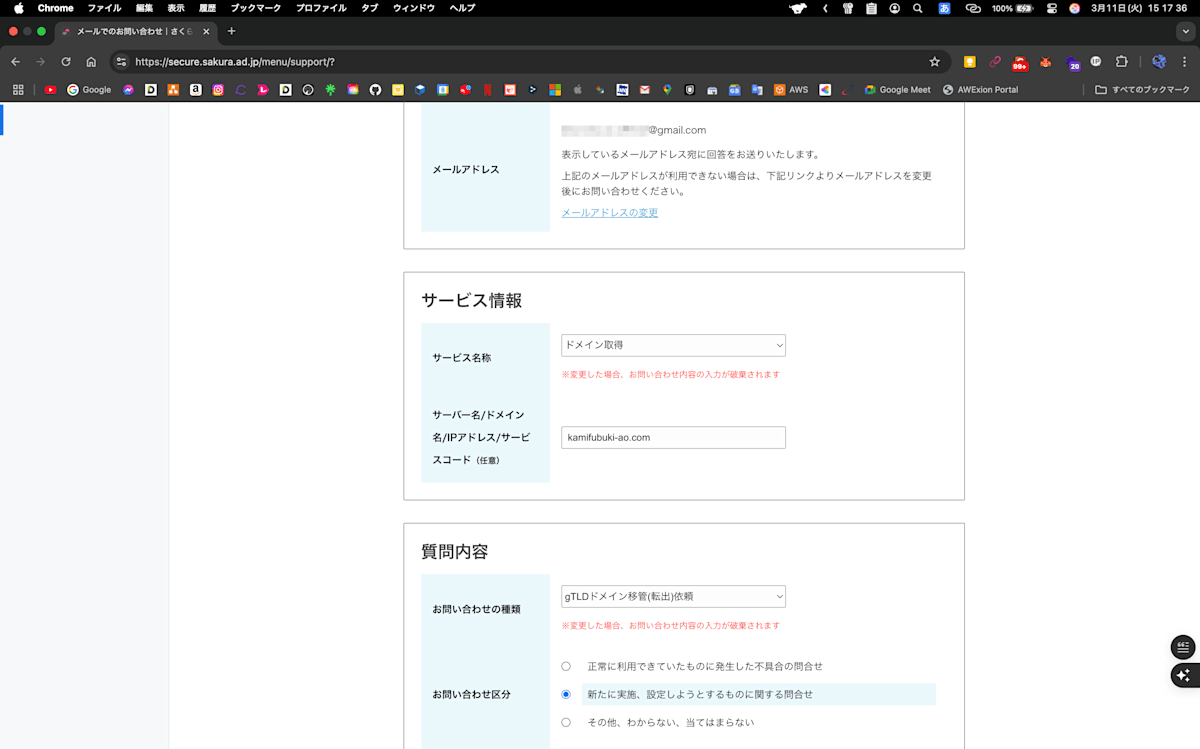This screenshot has height=749, width=1200.
Task: Select 新たに実施、設定しようとするものに関する問合せ radio button
Action: 566,694
